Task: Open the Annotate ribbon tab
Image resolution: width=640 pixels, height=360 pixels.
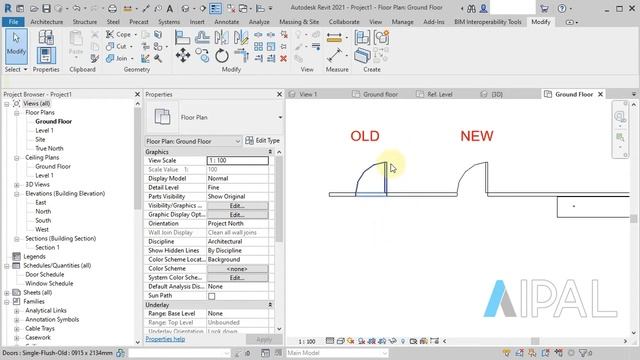Action: pos(227,22)
